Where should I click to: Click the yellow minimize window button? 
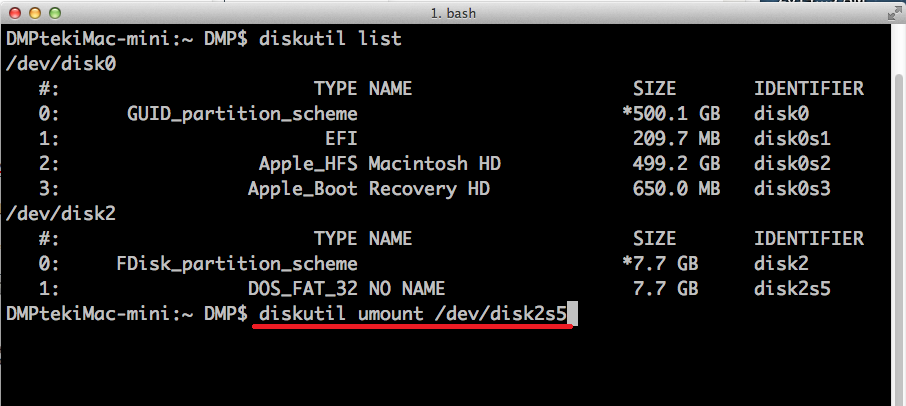(35, 12)
